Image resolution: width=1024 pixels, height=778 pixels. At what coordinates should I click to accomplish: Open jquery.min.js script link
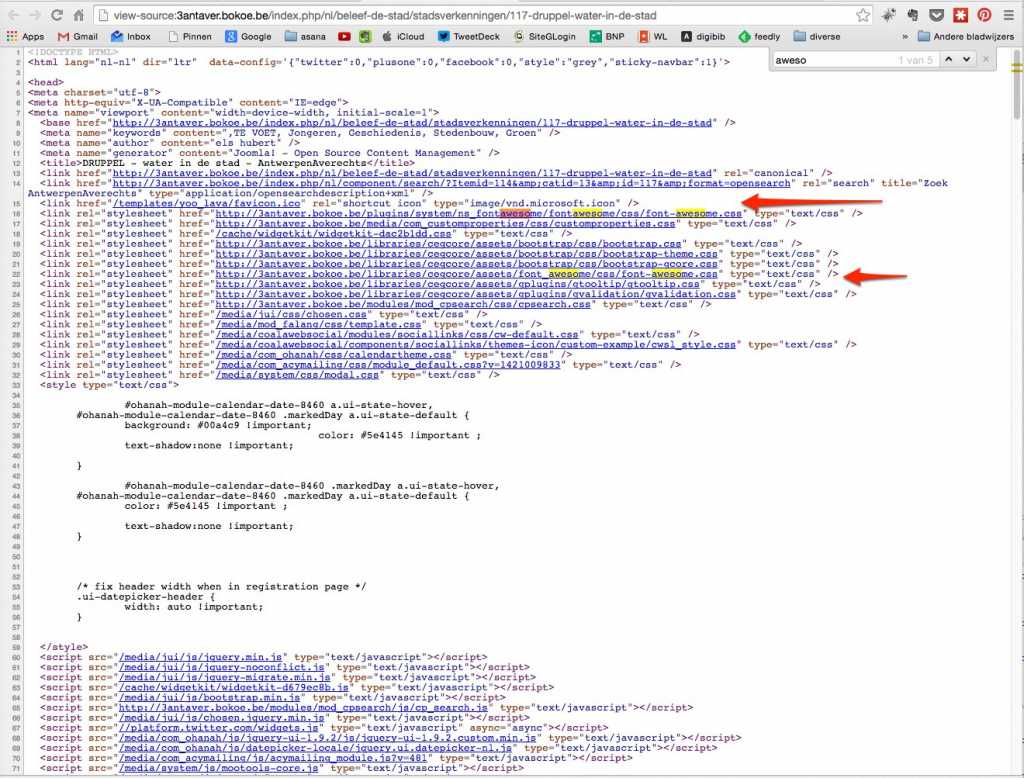[x=200, y=657]
